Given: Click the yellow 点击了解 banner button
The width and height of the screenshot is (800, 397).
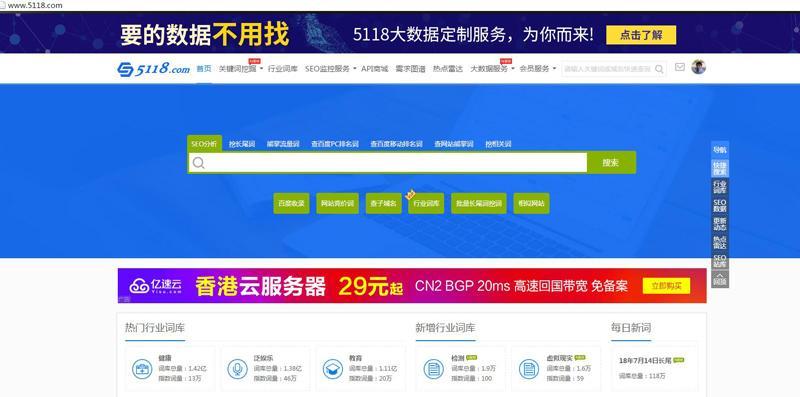Looking at the screenshot, I should coord(641,35).
